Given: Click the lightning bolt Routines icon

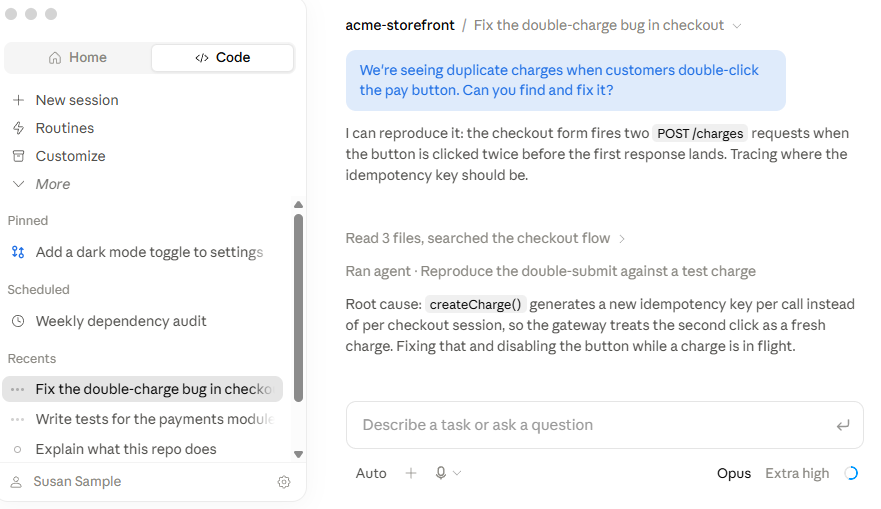Looking at the screenshot, I should point(19,128).
